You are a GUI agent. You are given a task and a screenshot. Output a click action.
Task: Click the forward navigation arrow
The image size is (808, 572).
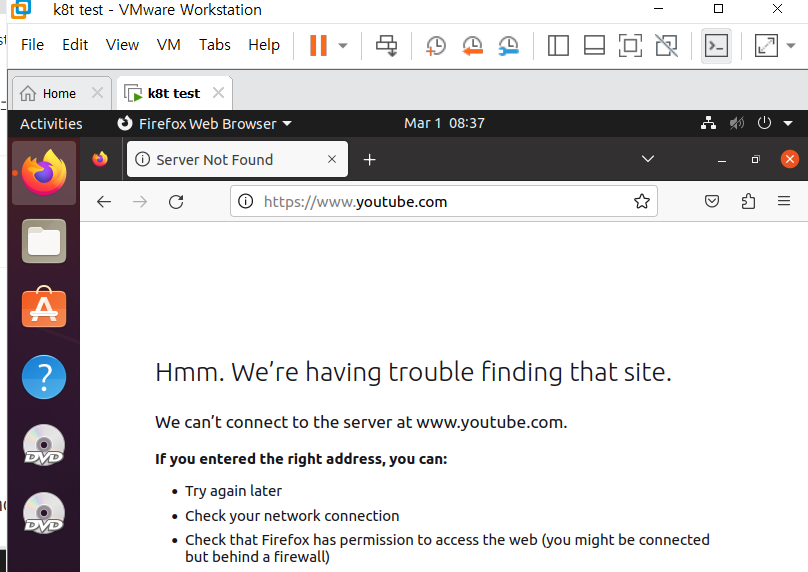click(x=140, y=201)
